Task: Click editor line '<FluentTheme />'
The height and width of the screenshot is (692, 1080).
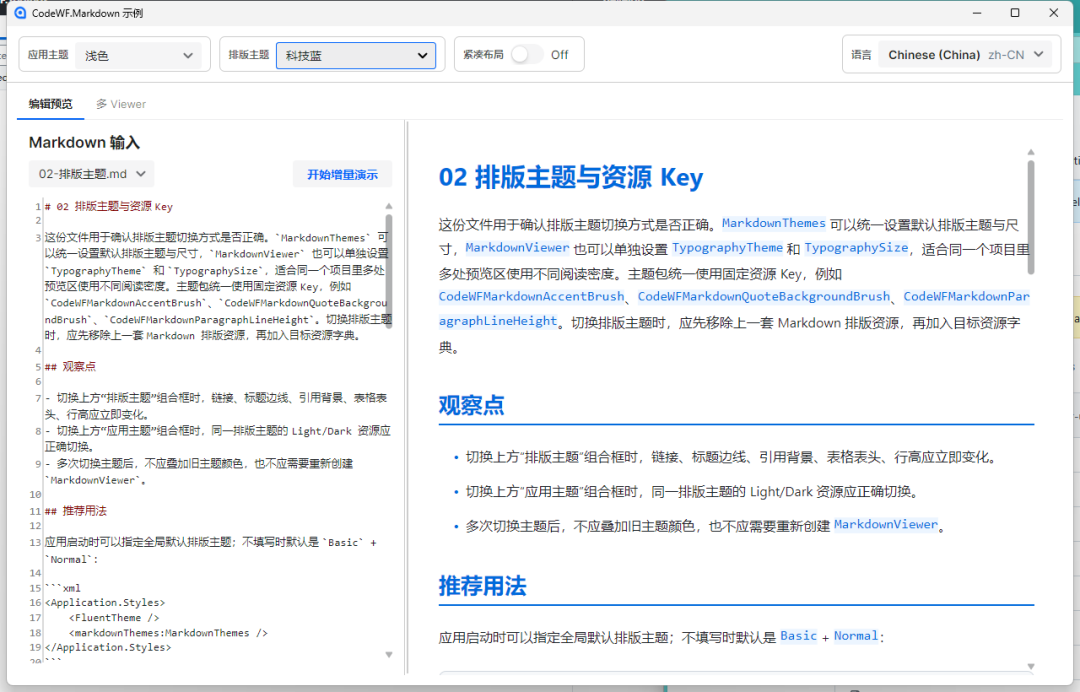Action: tap(114, 618)
